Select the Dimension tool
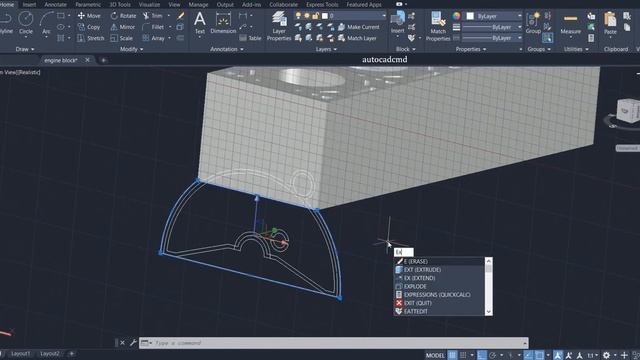Image resolution: width=640 pixels, height=360 pixels. pos(223,23)
